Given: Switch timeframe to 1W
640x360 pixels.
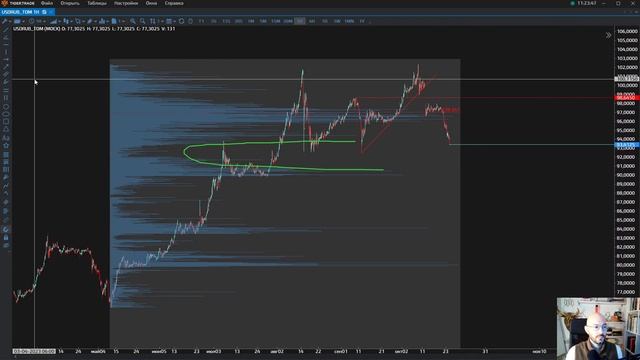Looking at the screenshot, I should (x=337, y=21).
